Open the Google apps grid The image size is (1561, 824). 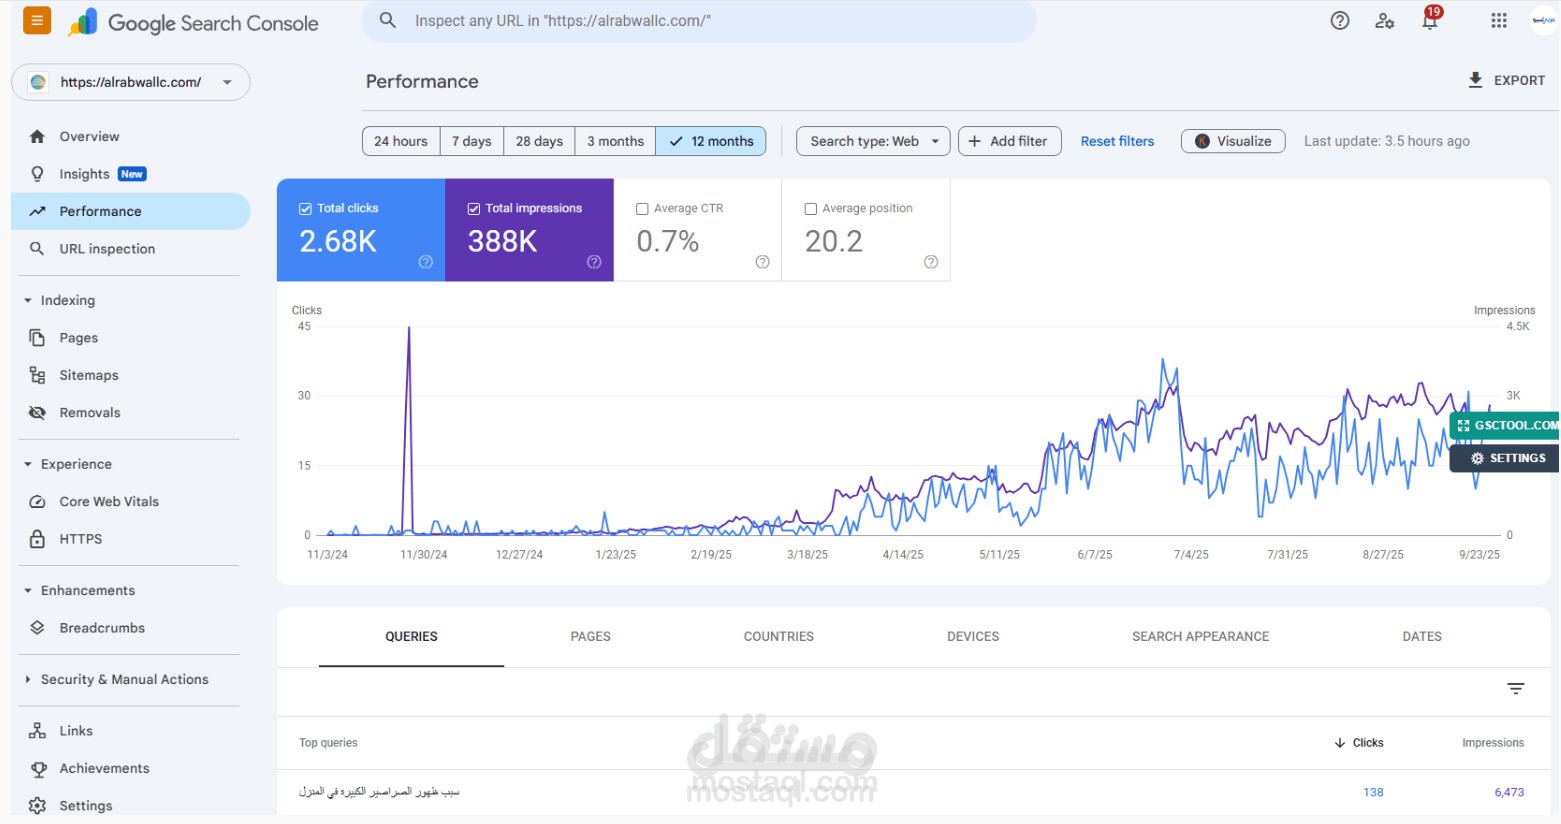coord(1498,20)
